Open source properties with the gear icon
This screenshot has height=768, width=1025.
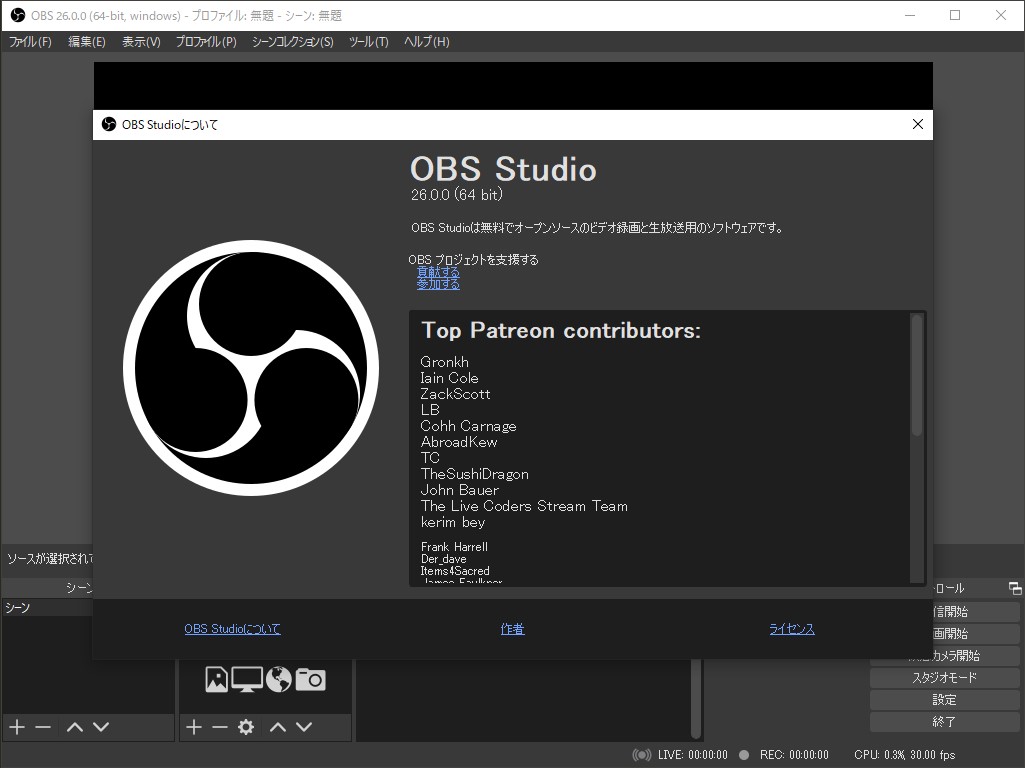[247, 727]
